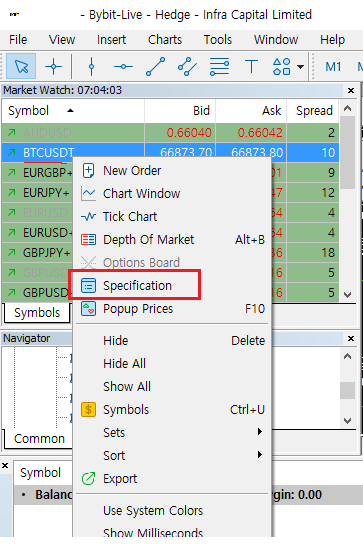This screenshot has height=548, width=363.
Task: Toggle Use System Colors option
Action: [172, 511]
